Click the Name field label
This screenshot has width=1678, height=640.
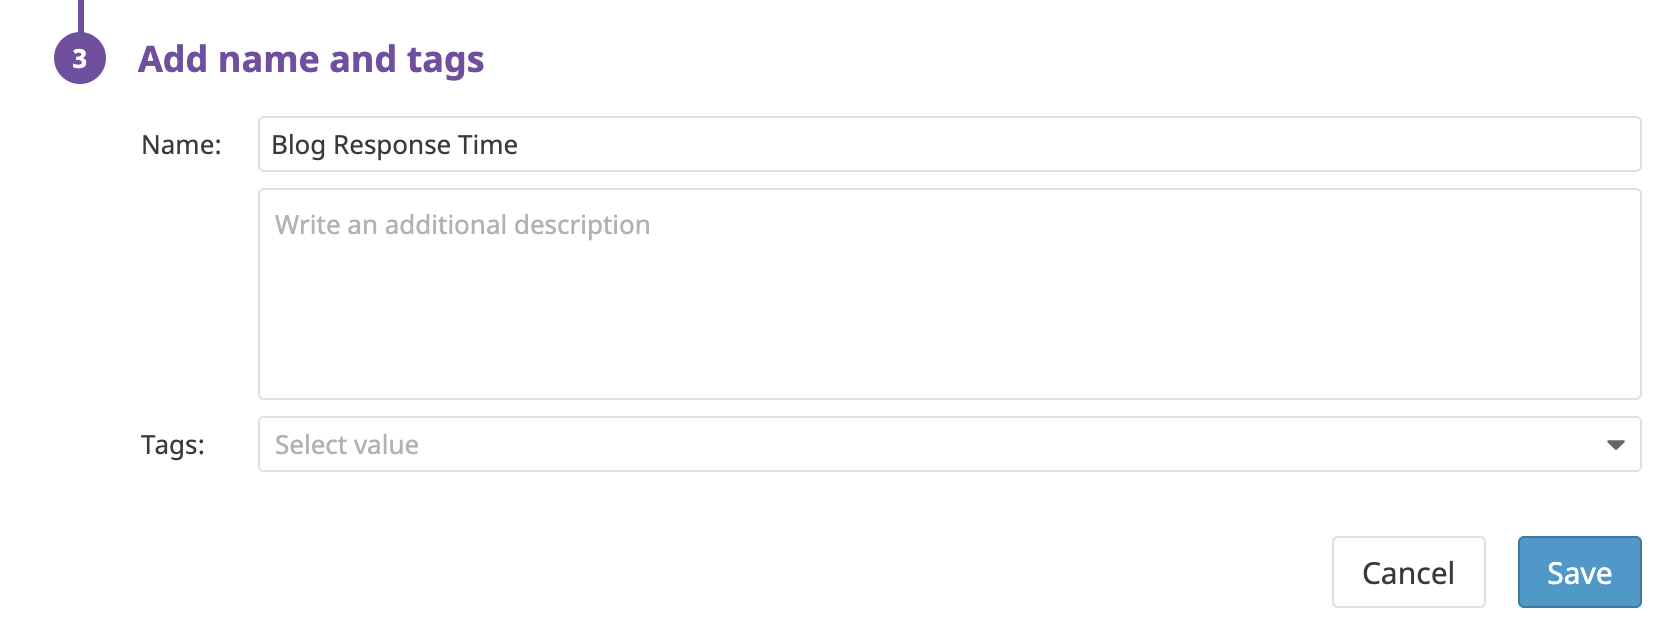pos(184,144)
